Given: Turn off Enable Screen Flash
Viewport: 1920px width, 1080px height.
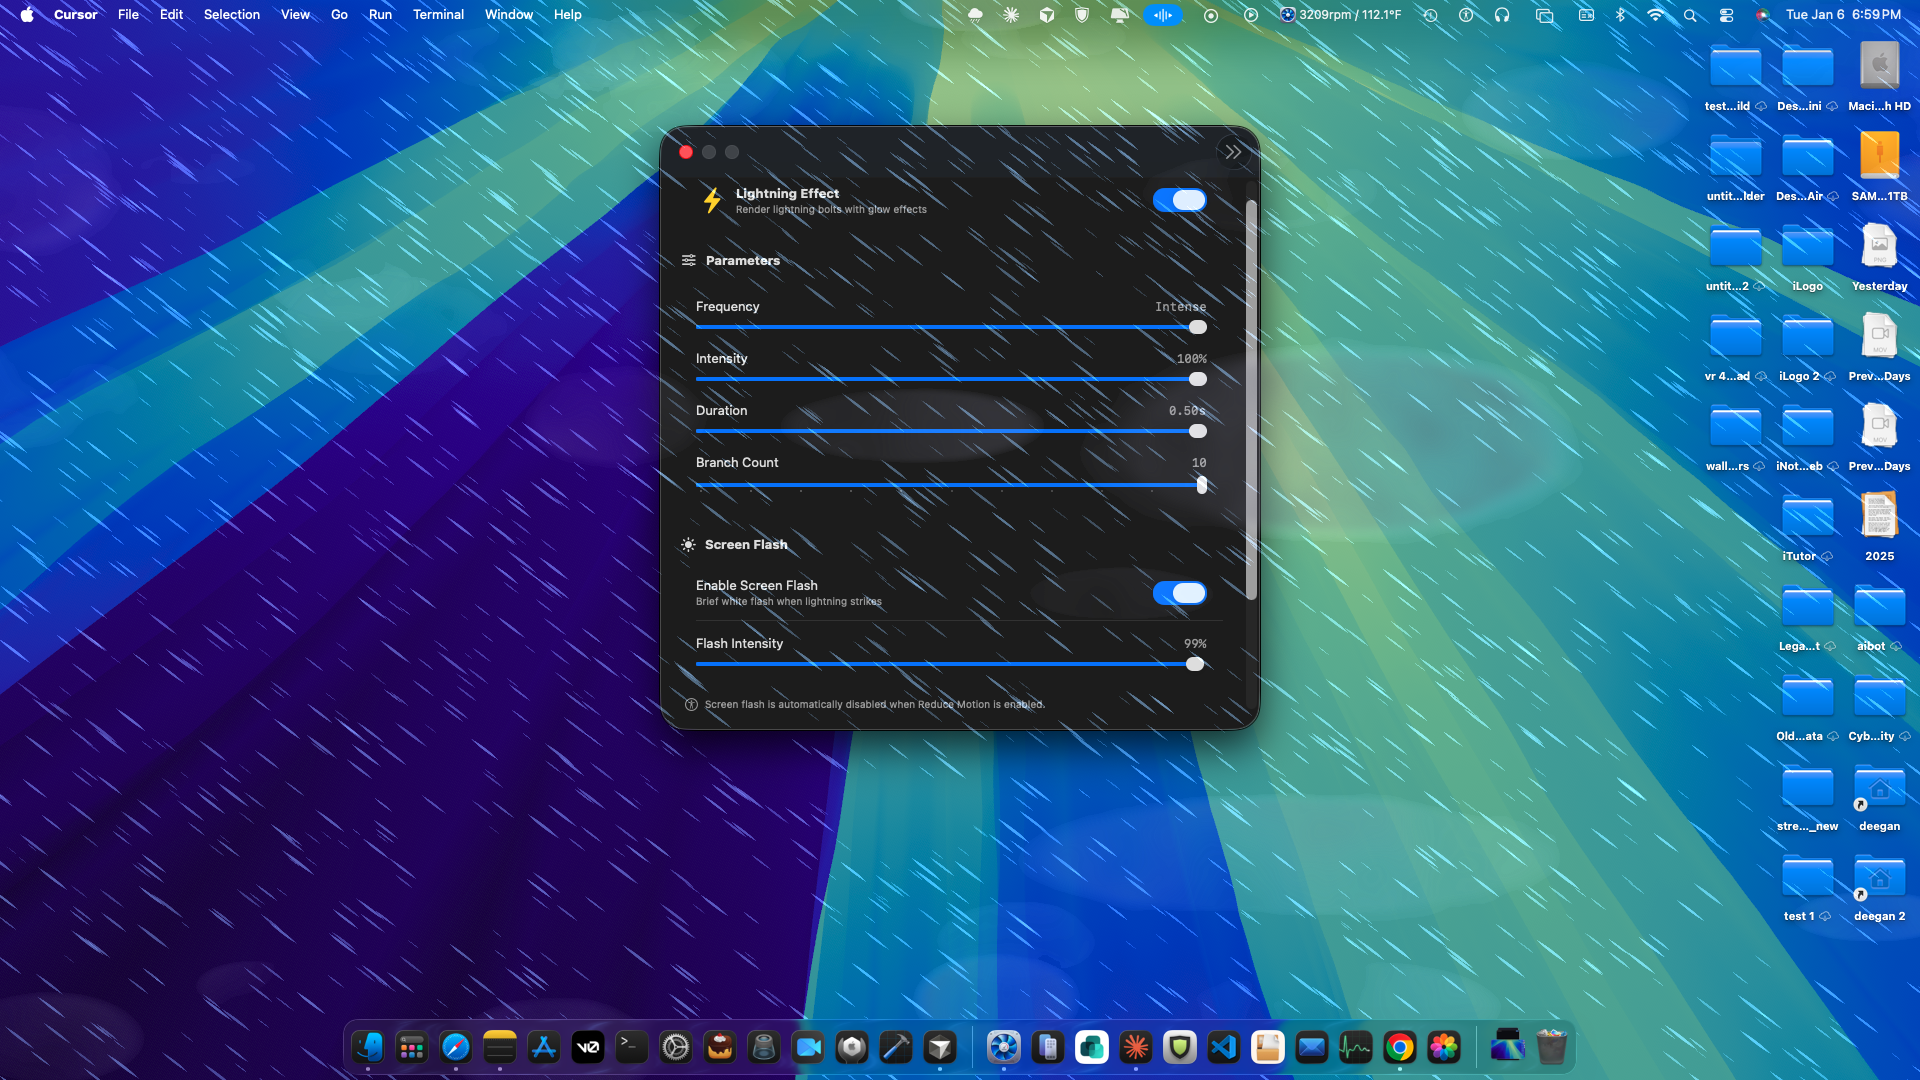Looking at the screenshot, I should (1180, 593).
